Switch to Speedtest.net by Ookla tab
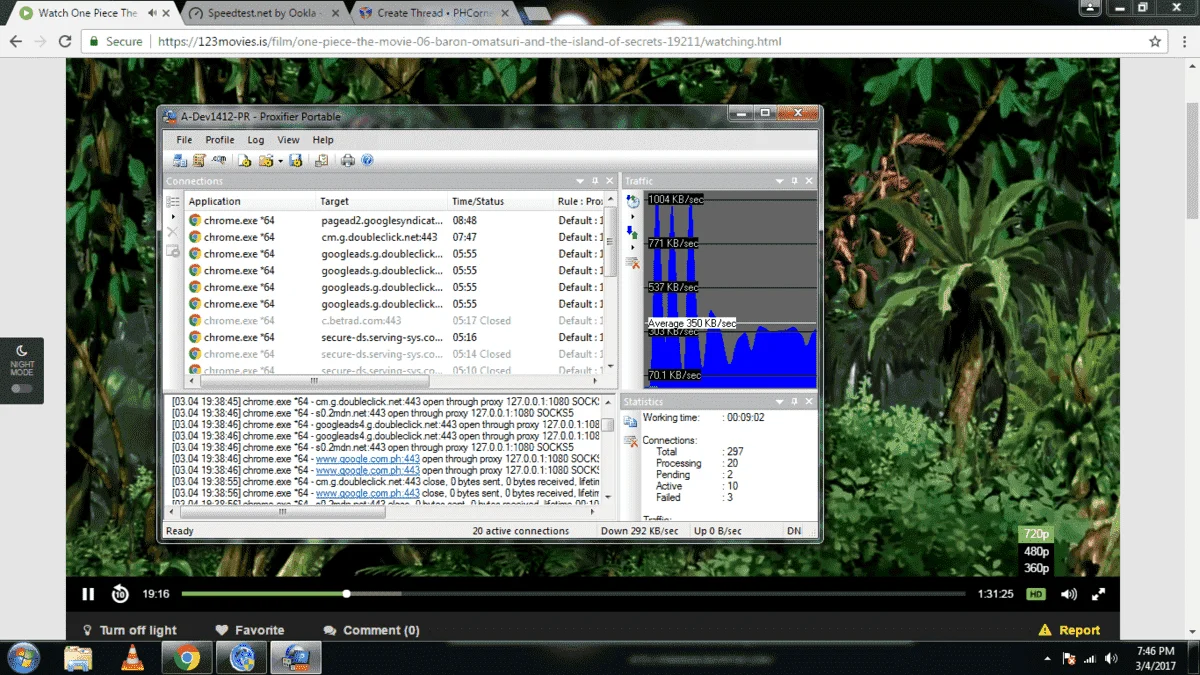Screen dimensions: 1200x675 (x=262, y=13)
